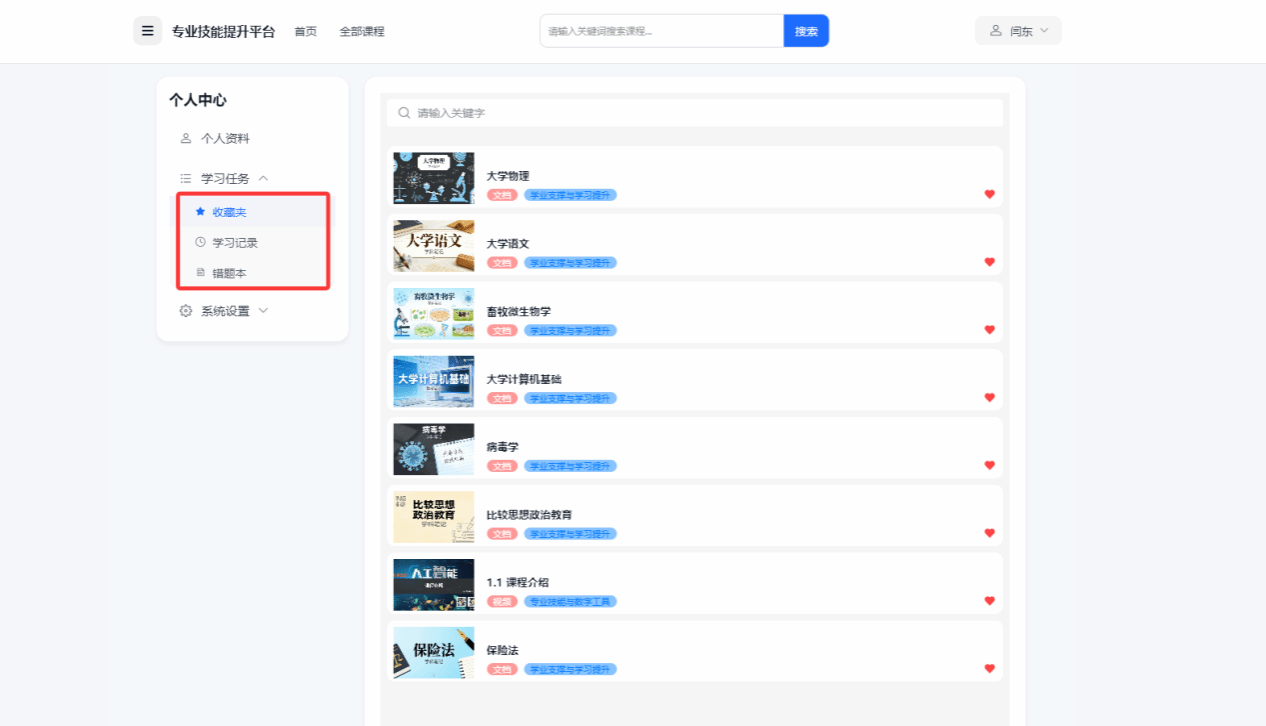Click the person icon beside 个人资料

(186, 139)
